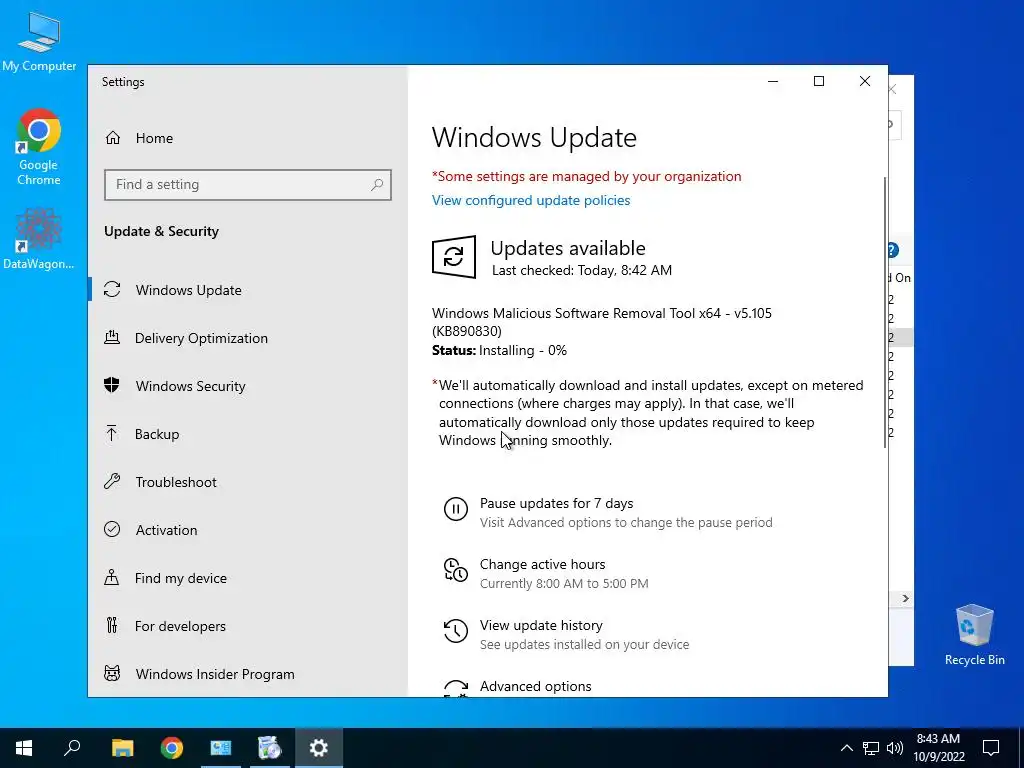Click the Pause updates icon

tap(456, 509)
